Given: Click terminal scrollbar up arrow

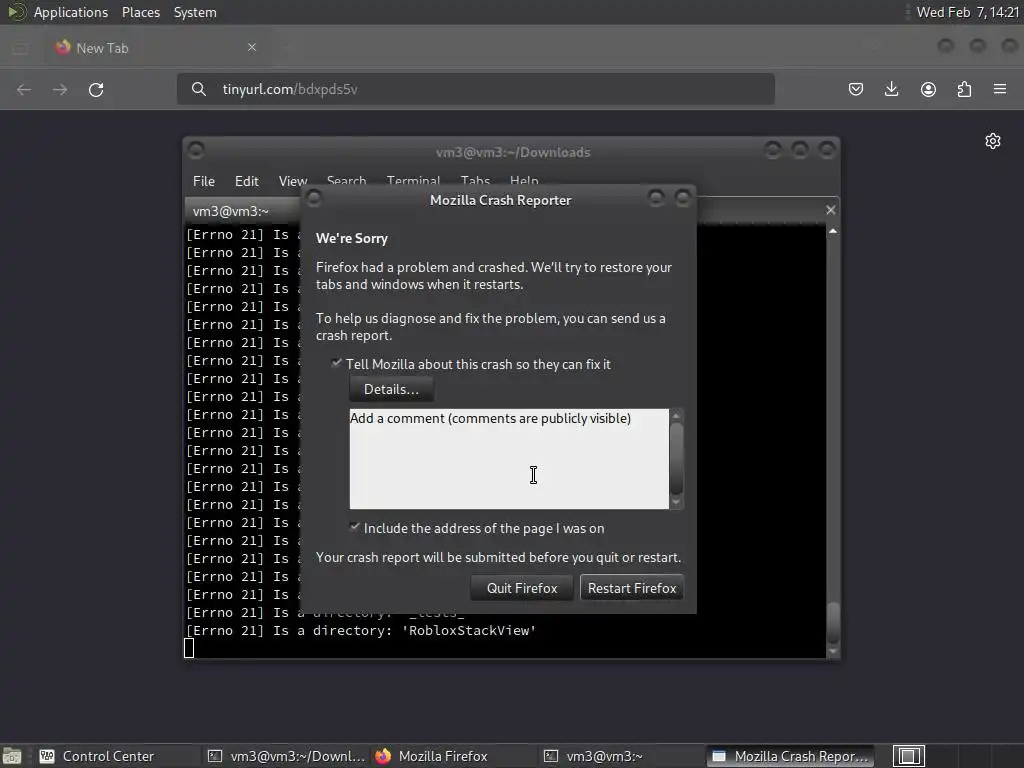Looking at the screenshot, I should coord(833,231).
